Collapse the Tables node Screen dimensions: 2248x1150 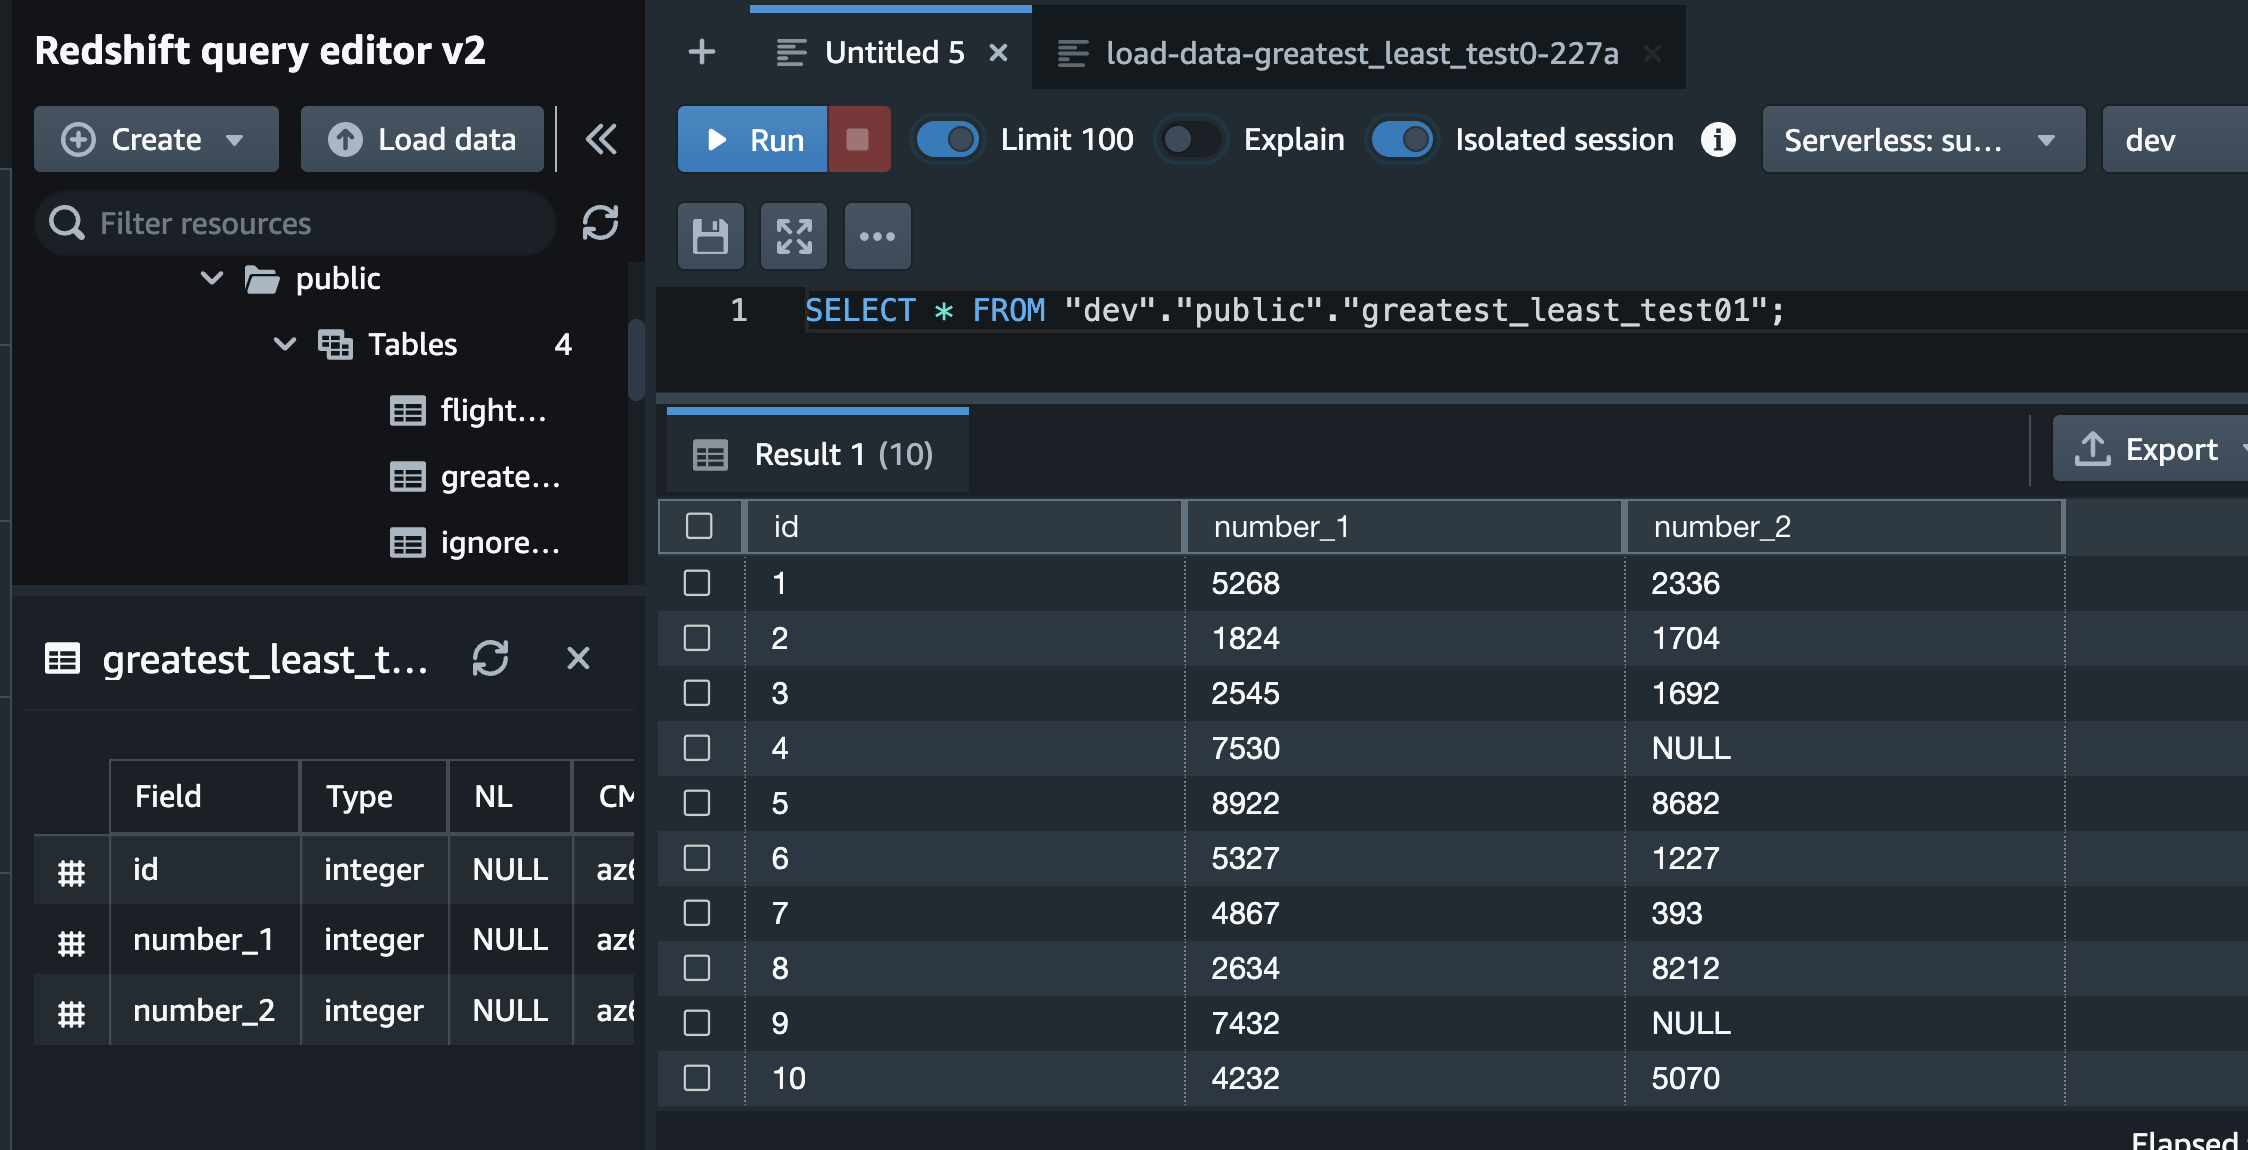285,344
